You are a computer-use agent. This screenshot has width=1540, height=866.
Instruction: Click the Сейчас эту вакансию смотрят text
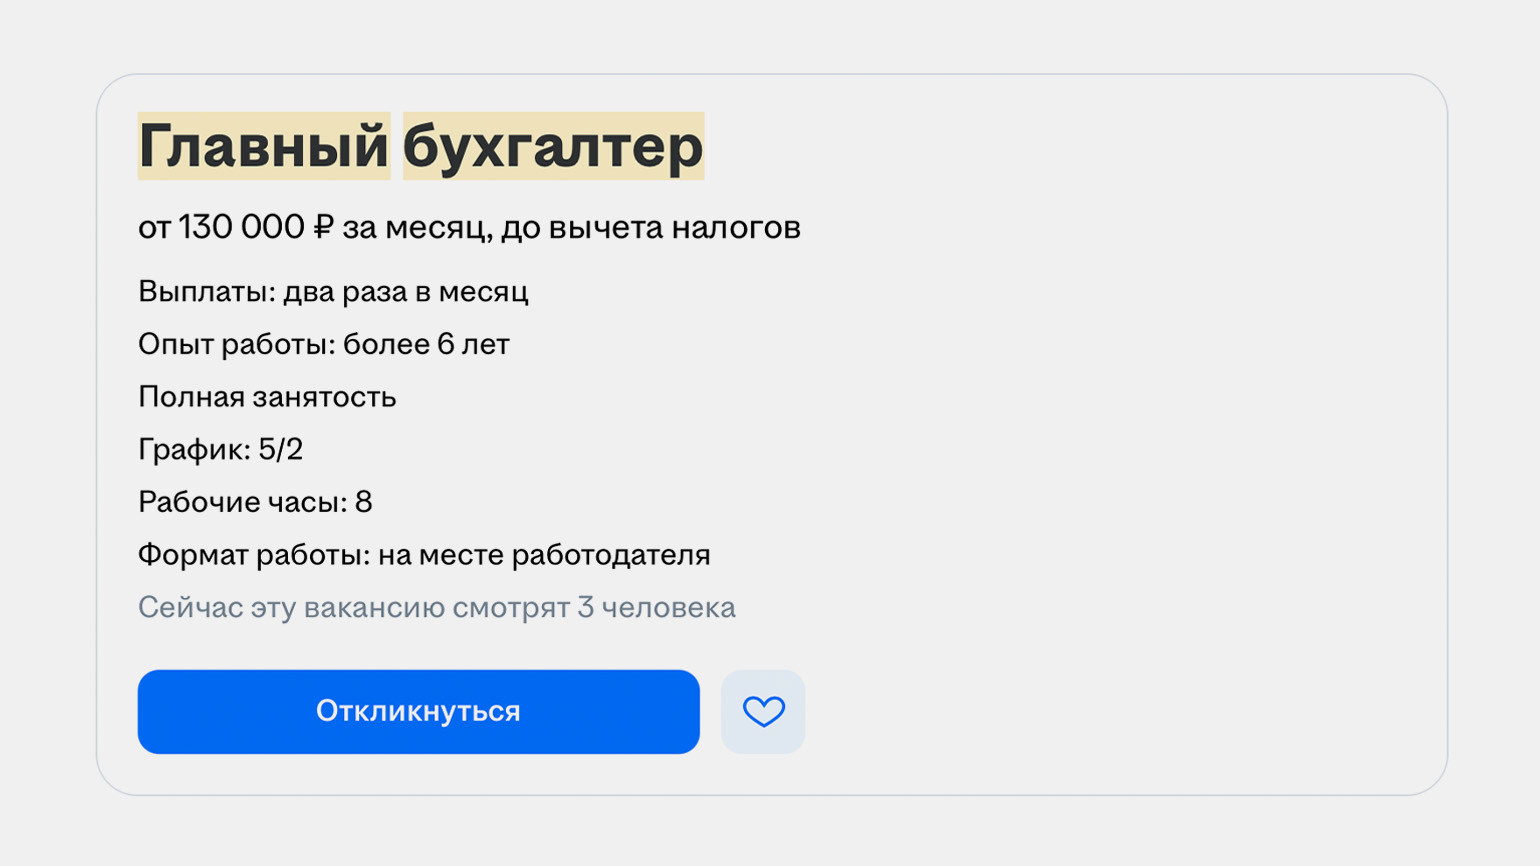point(354,608)
